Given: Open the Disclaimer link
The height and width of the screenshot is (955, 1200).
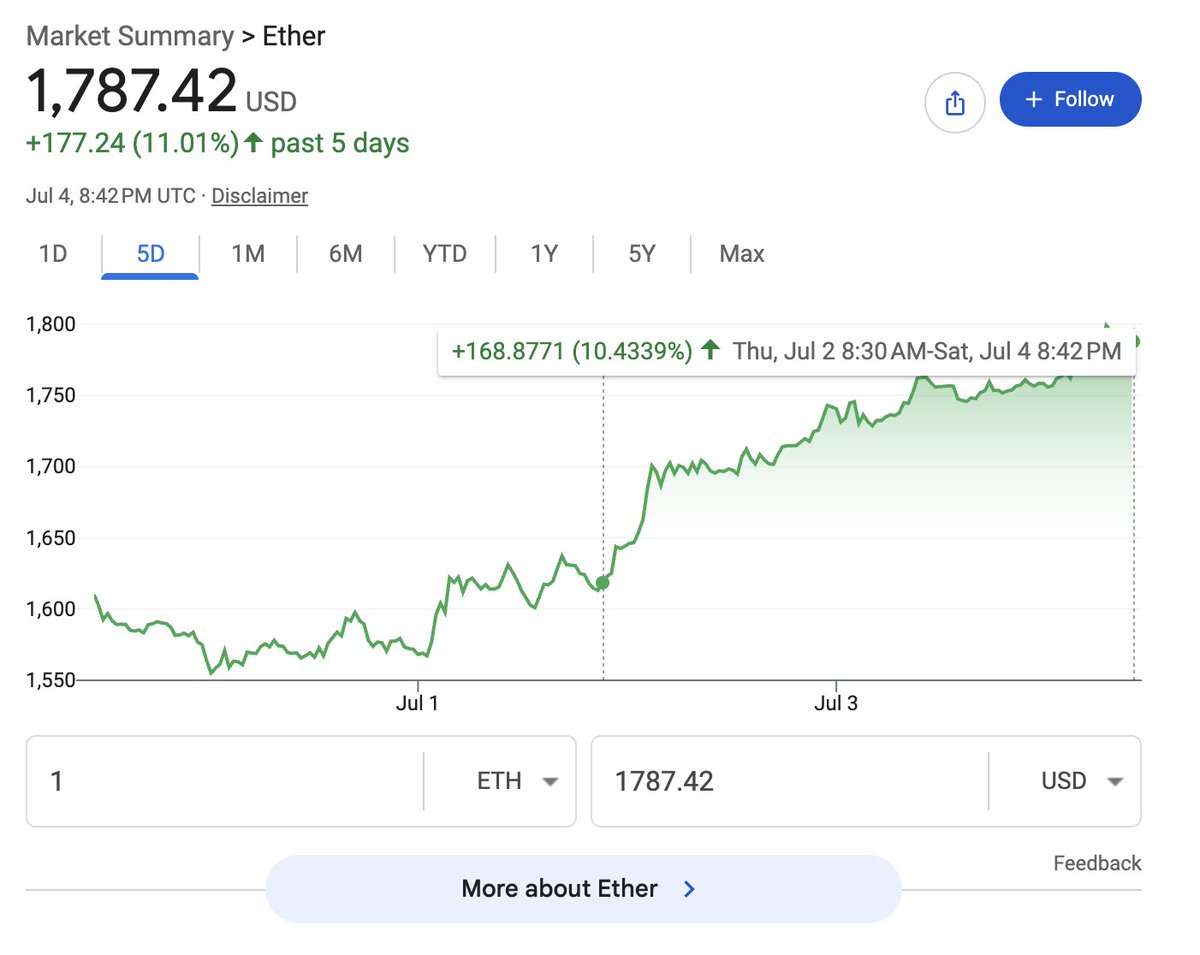Looking at the screenshot, I should coord(260,196).
